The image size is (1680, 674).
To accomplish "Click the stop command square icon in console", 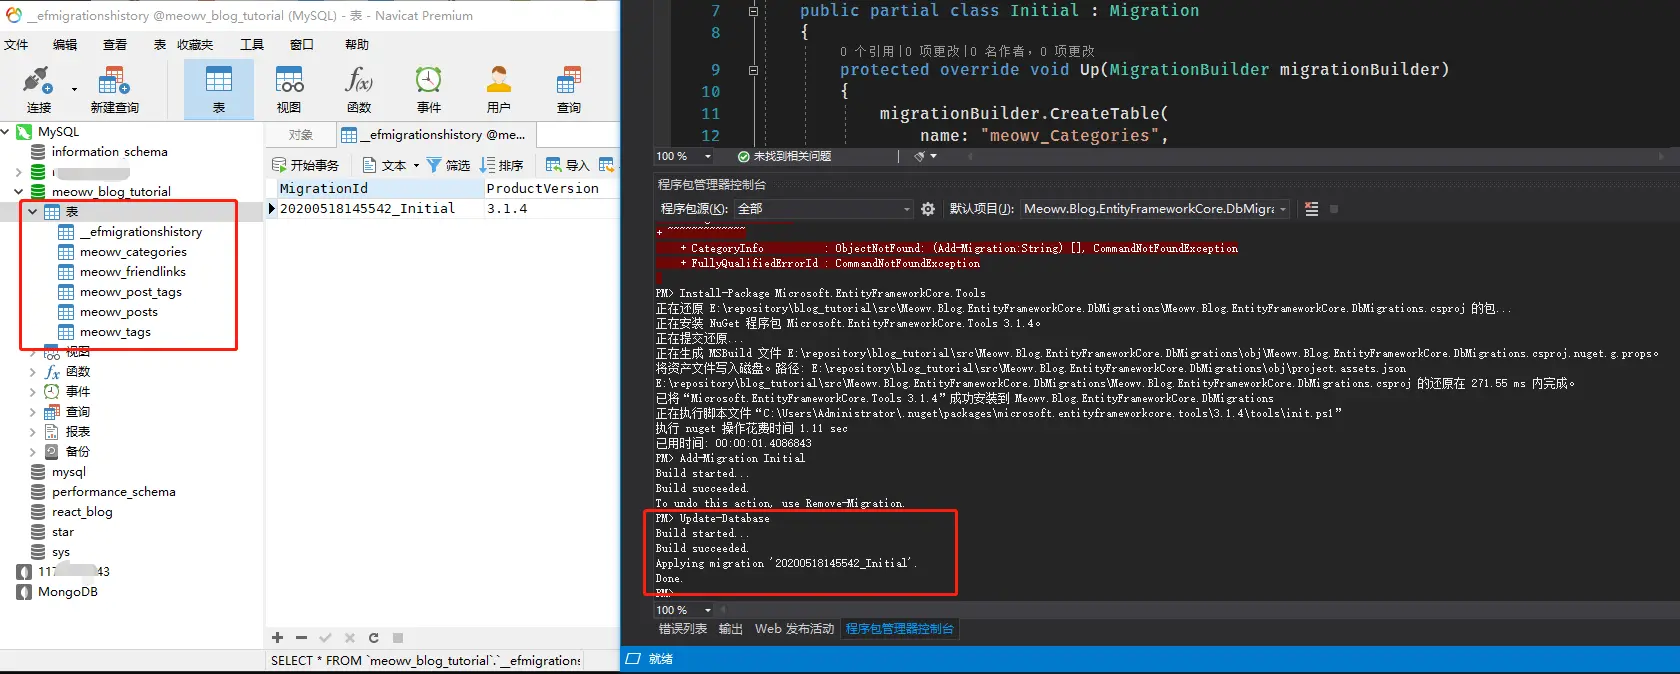I will pos(1334,209).
